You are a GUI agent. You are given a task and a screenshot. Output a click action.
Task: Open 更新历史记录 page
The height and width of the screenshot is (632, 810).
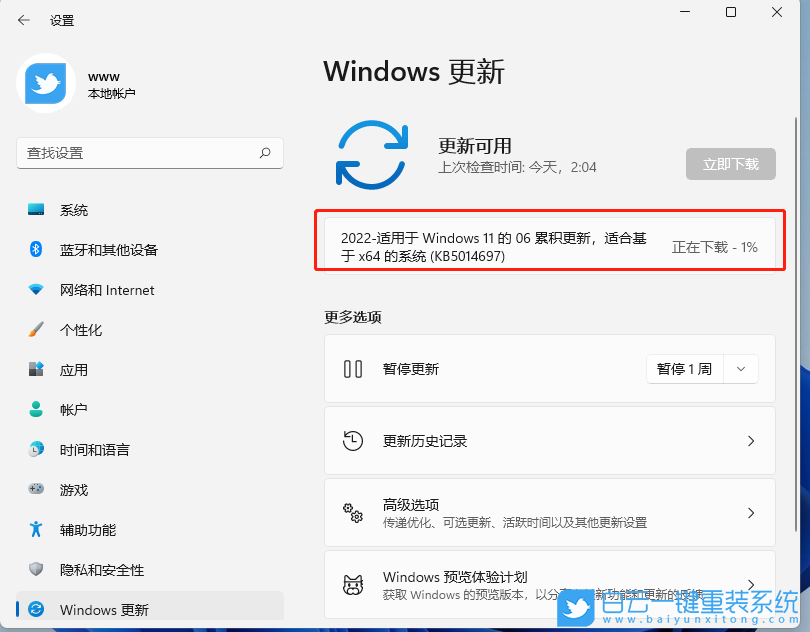pyautogui.click(x=549, y=440)
